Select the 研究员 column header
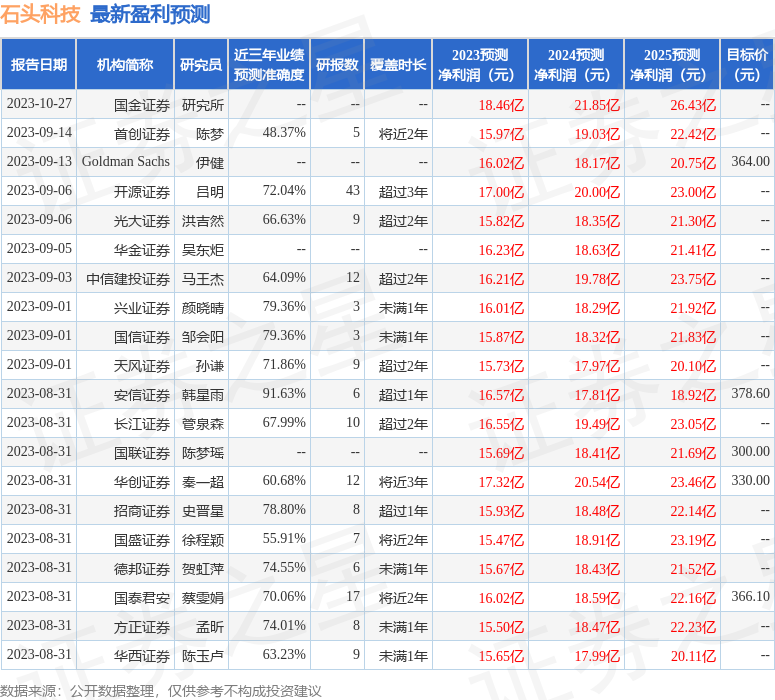The height and width of the screenshot is (700, 775). [201, 65]
